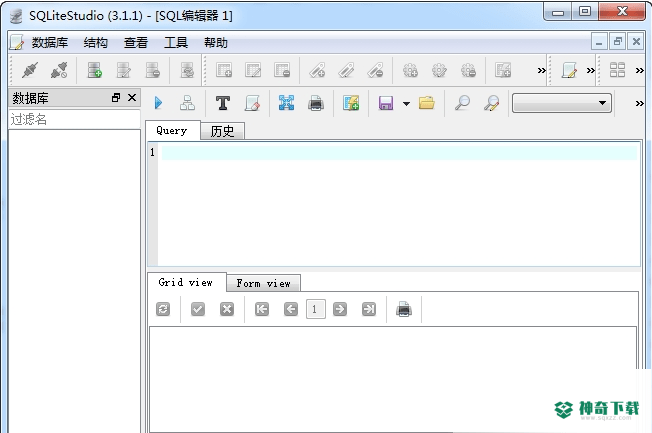Close the 数据库 panel
Viewport: 652px width, 433px height.
click(x=132, y=98)
